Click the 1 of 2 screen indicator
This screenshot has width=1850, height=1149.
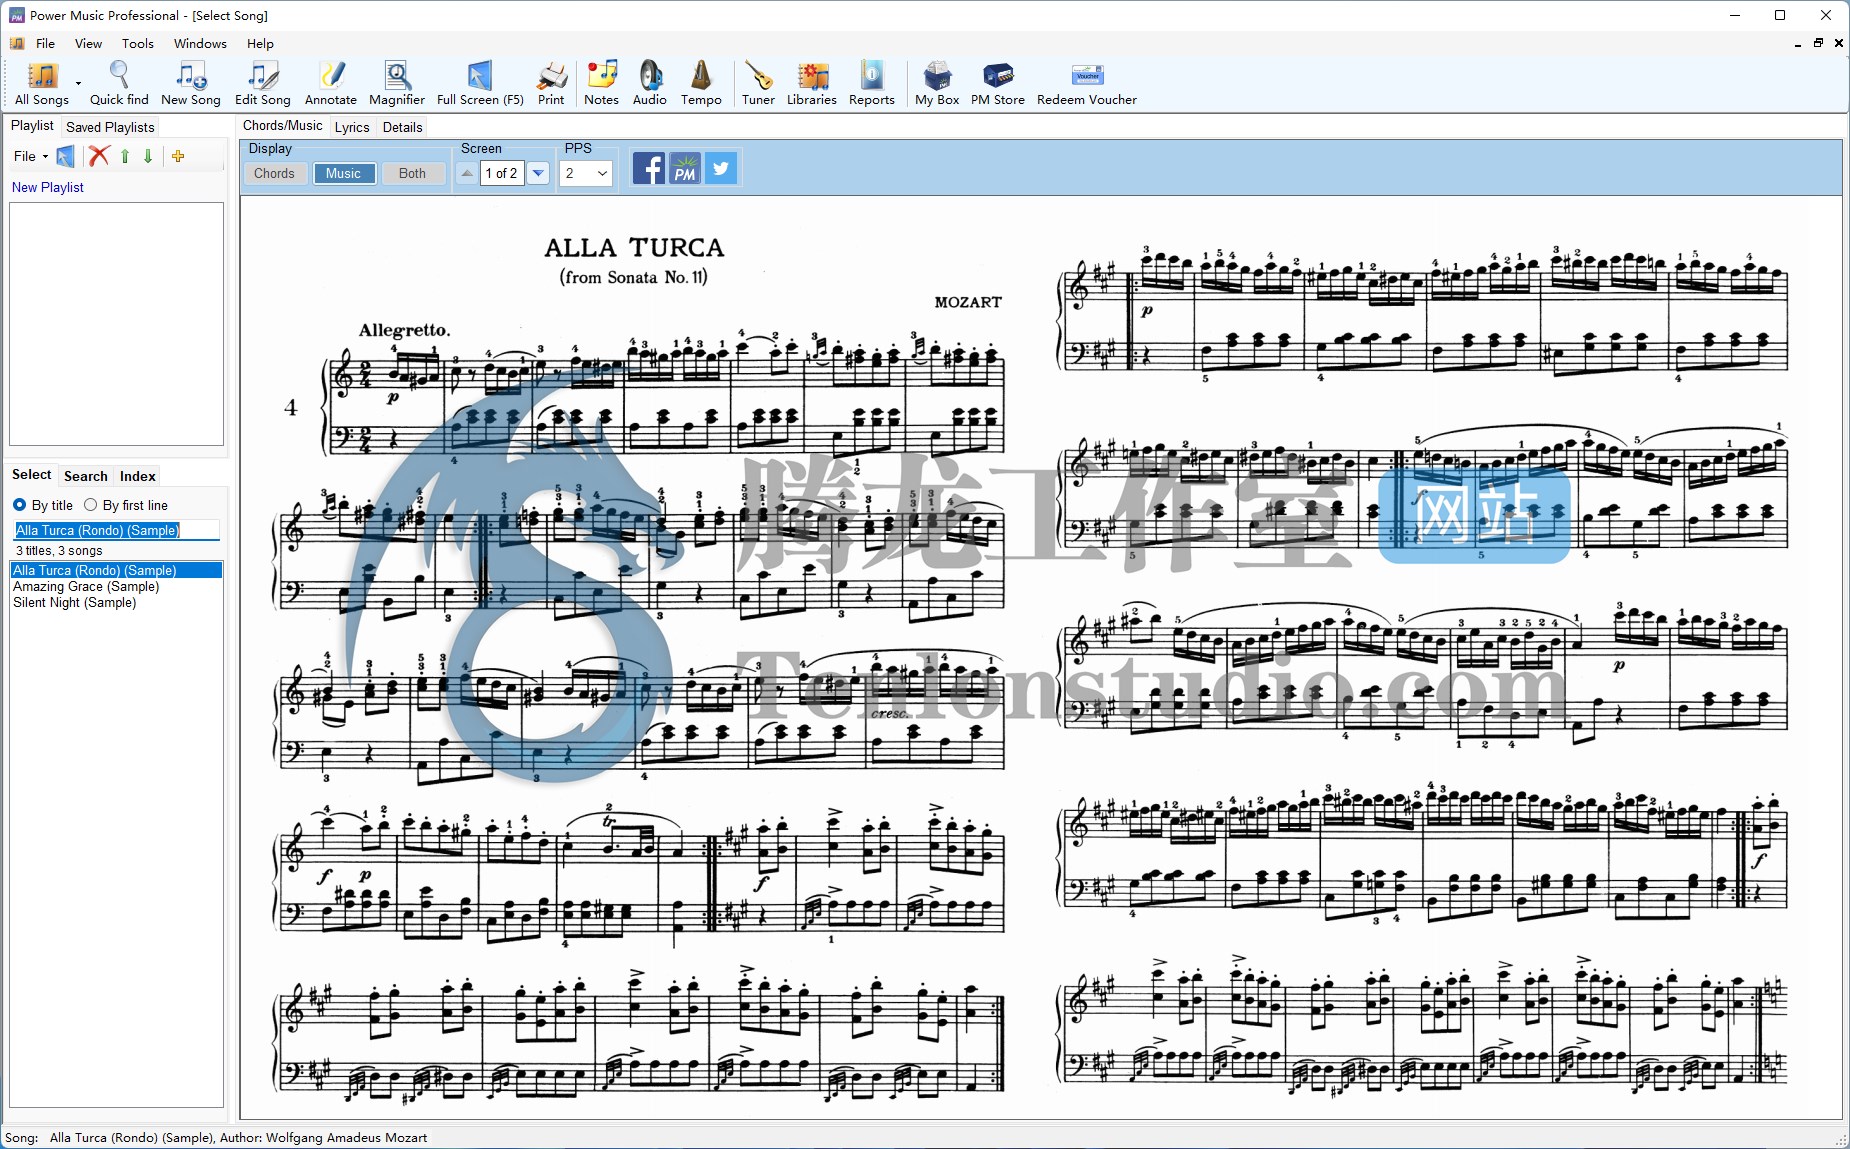(x=502, y=173)
